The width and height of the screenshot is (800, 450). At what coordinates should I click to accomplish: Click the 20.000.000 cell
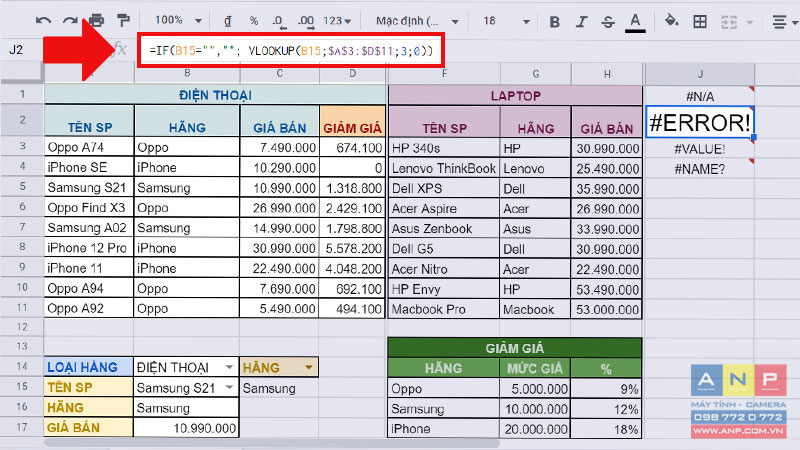click(535, 429)
